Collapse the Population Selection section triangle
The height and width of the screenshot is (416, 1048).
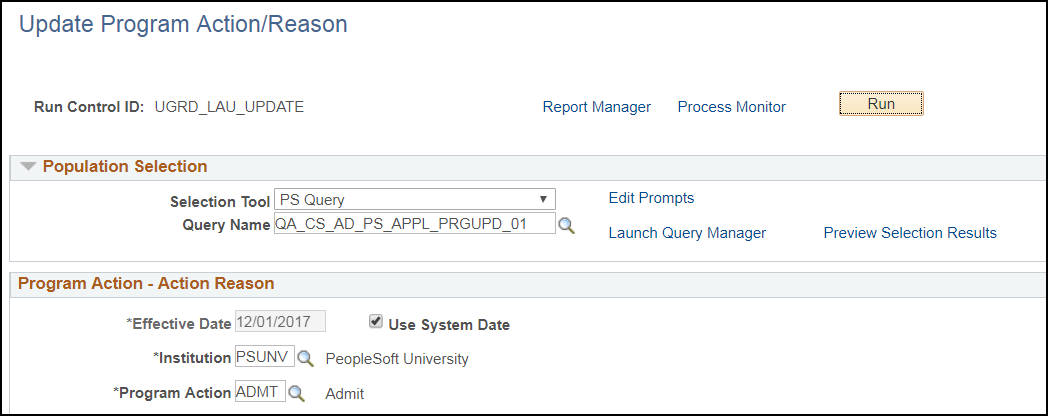click(x=28, y=167)
